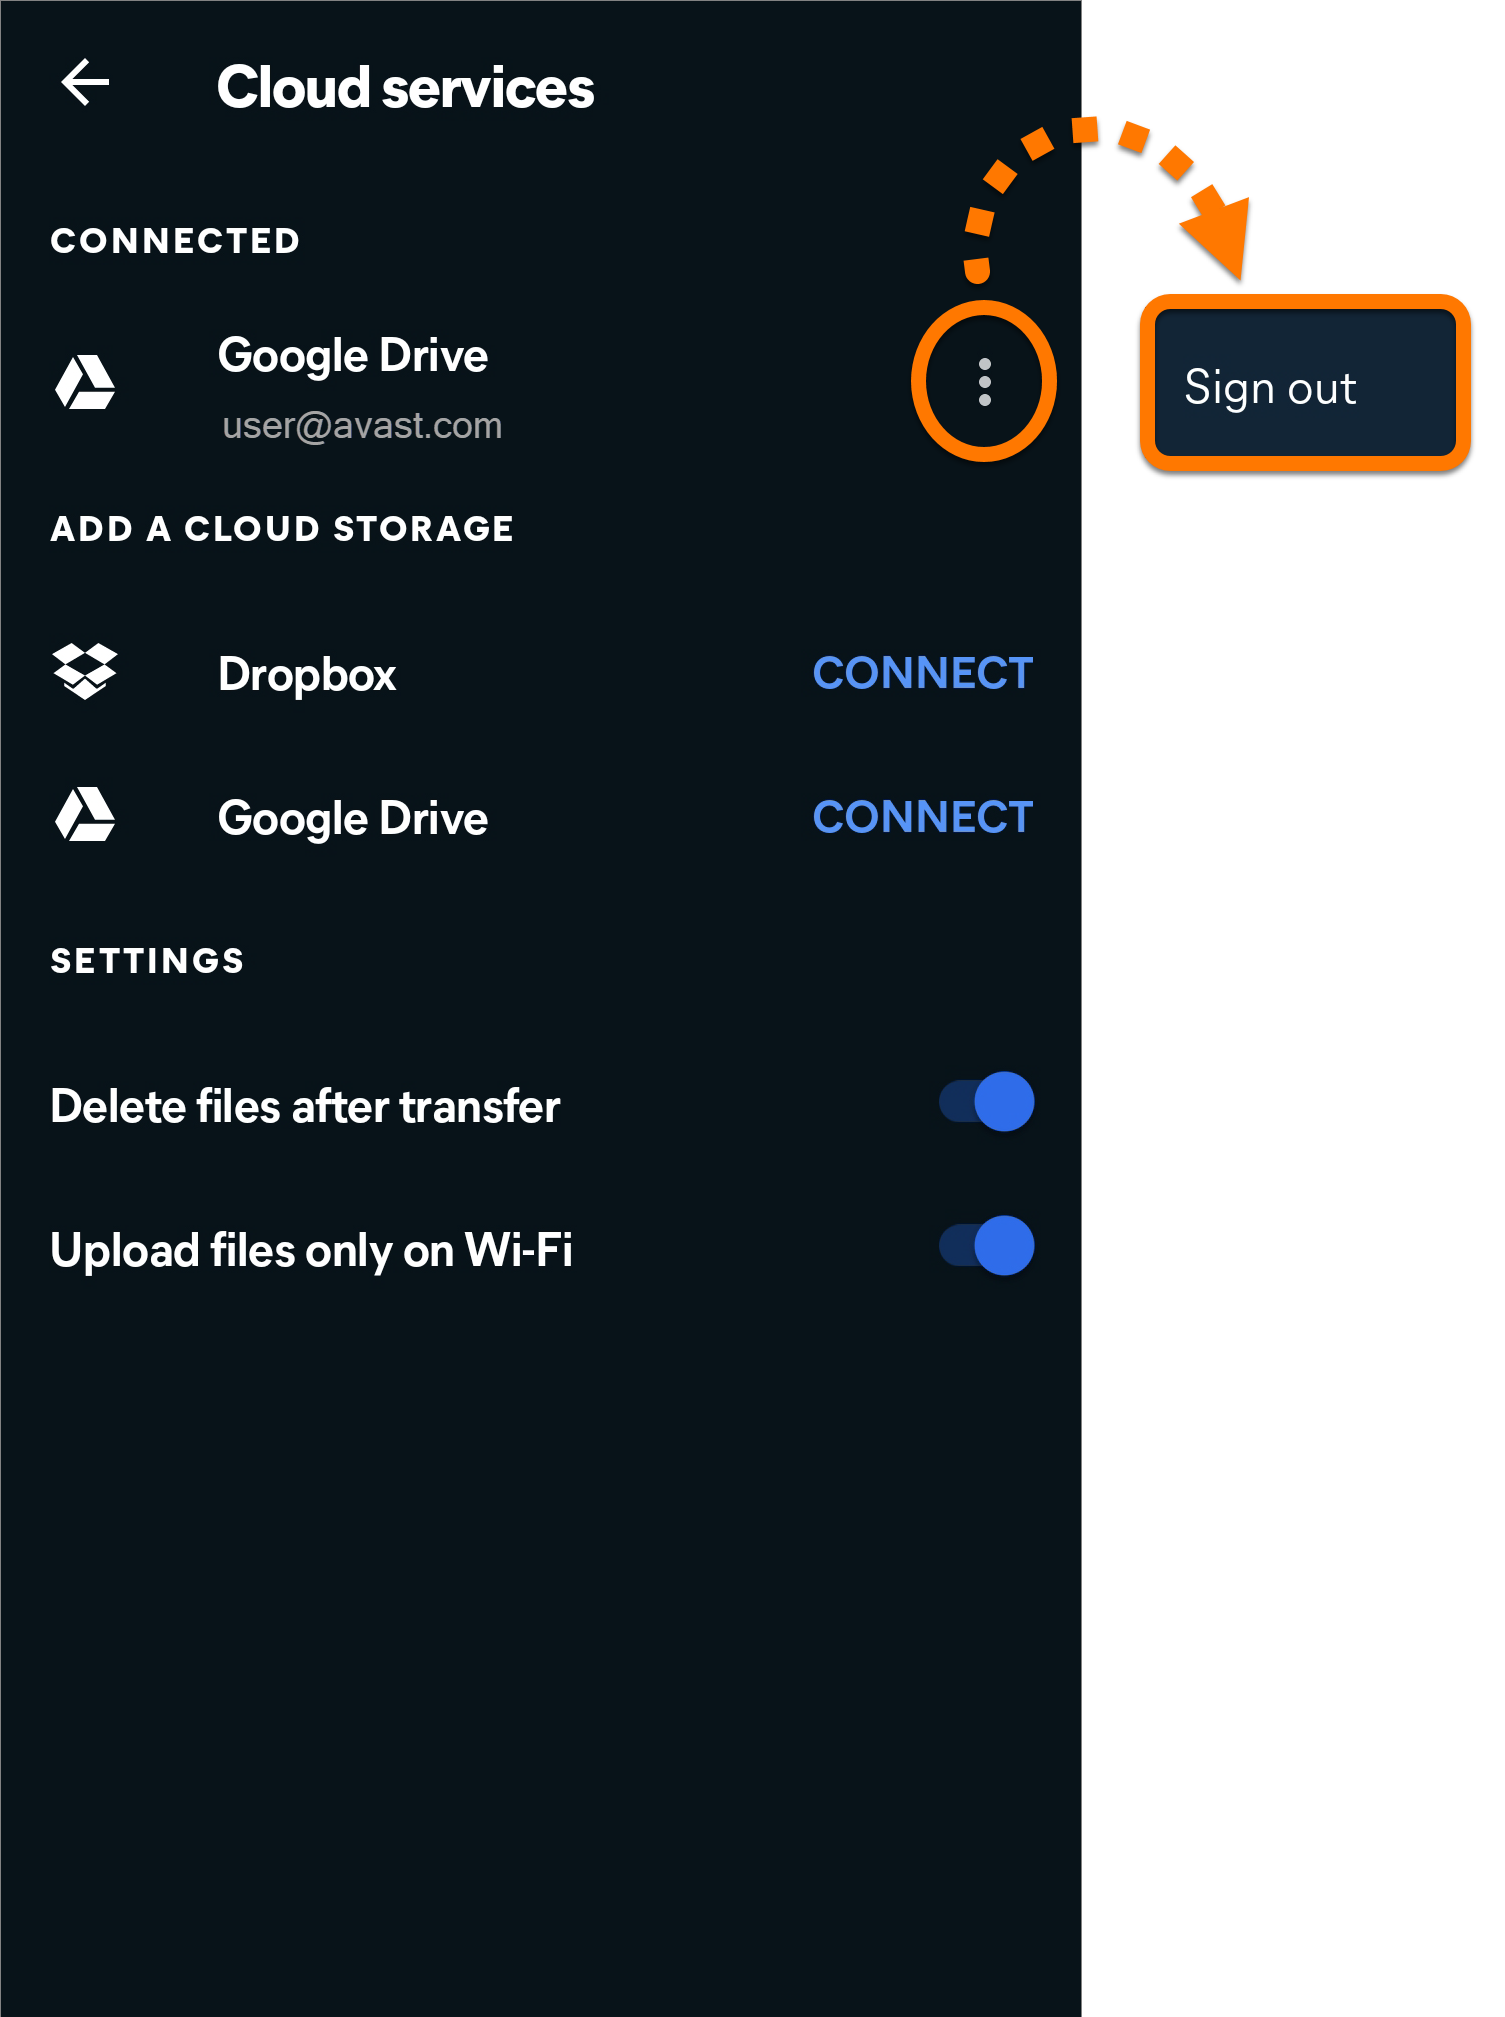
Task: Toggle Delete files after transfer switch
Action: tap(986, 1102)
